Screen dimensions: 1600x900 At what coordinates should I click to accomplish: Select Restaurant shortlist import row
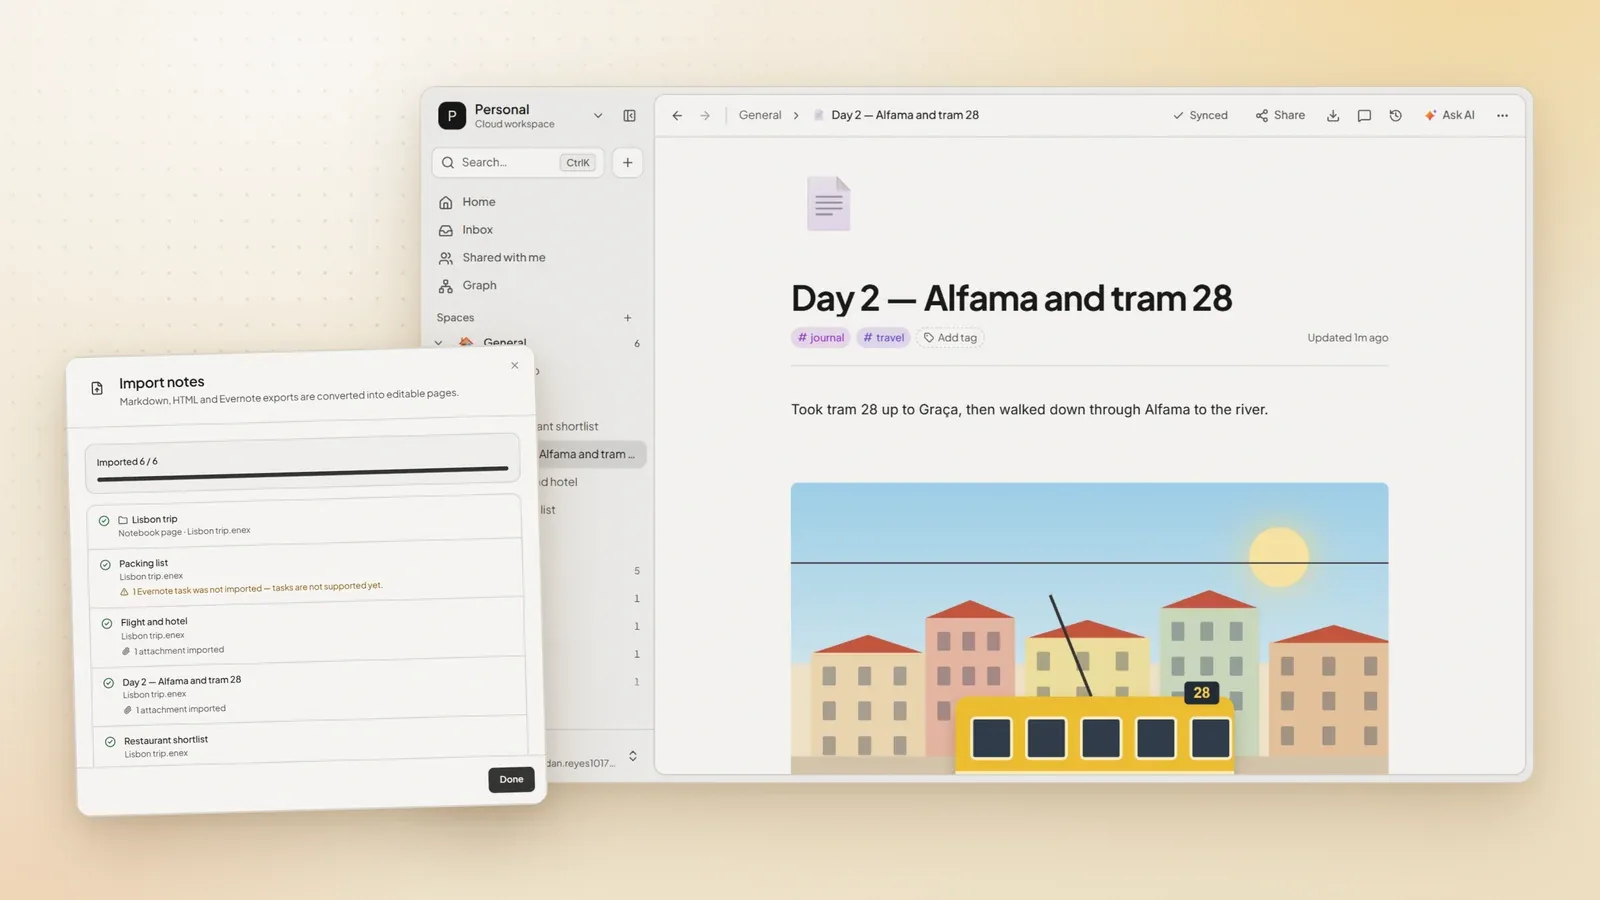pos(311,743)
